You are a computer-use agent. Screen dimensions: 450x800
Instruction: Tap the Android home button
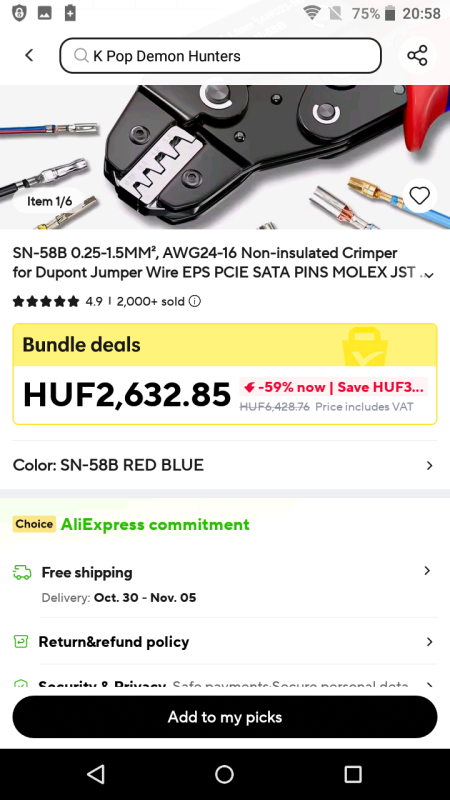pos(224,774)
